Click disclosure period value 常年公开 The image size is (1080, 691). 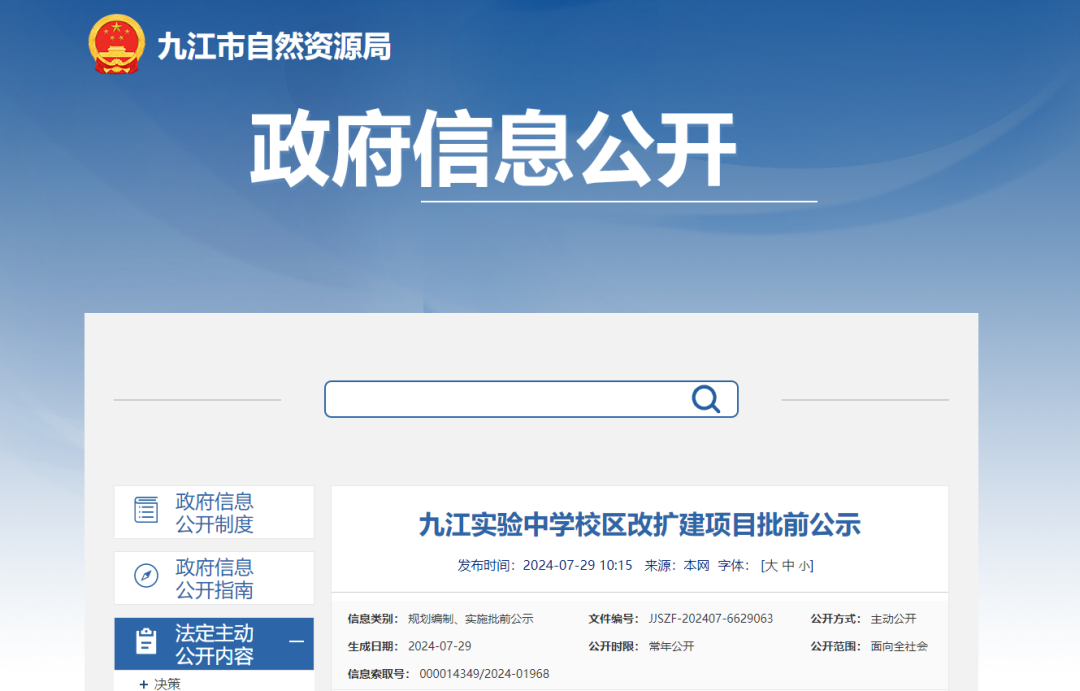pos(671,646)
